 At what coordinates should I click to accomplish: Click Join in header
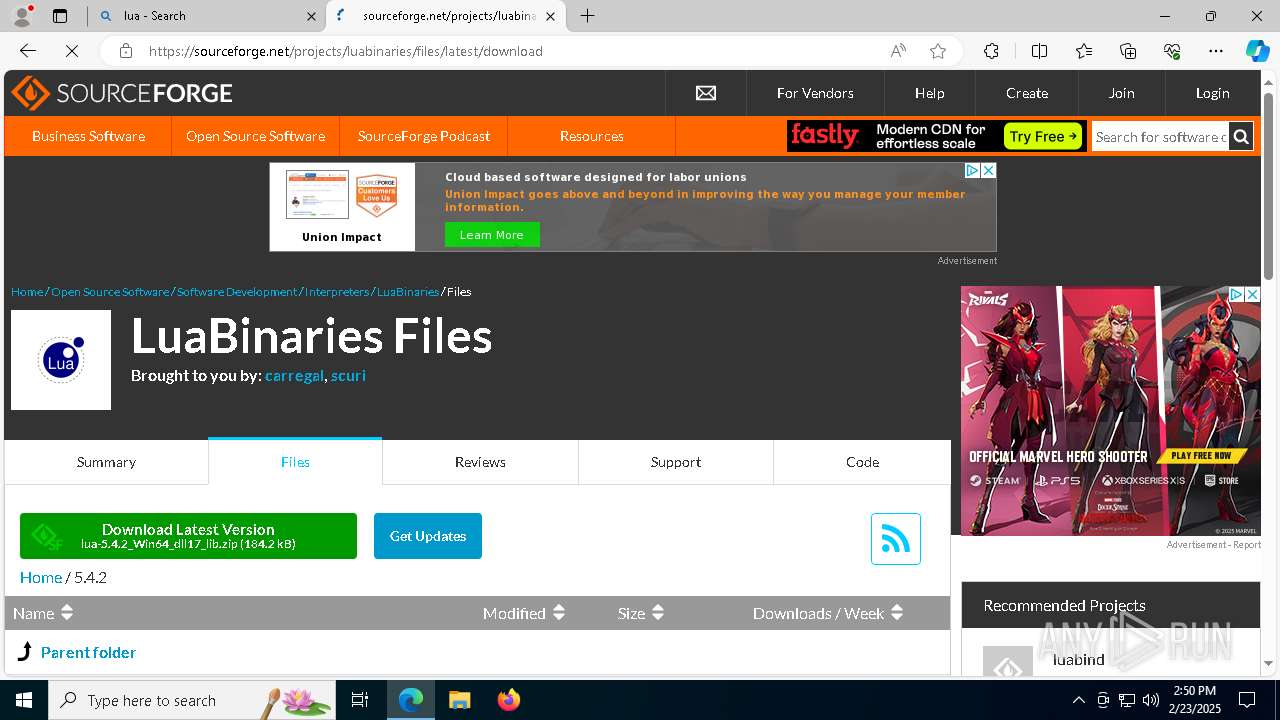click(1121, 93)
